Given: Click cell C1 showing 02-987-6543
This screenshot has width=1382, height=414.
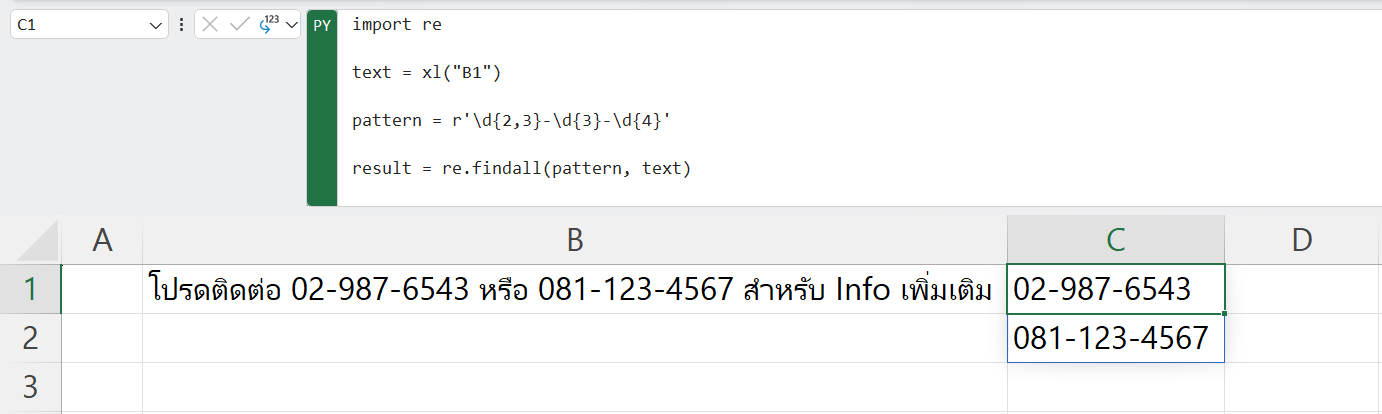Looking at the screenshot, I should tap(1116, 290).
